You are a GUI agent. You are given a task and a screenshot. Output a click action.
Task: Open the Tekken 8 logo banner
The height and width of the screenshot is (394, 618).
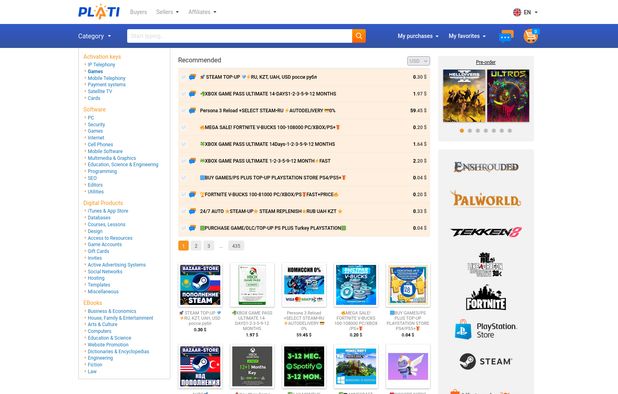tap(486, 232)
